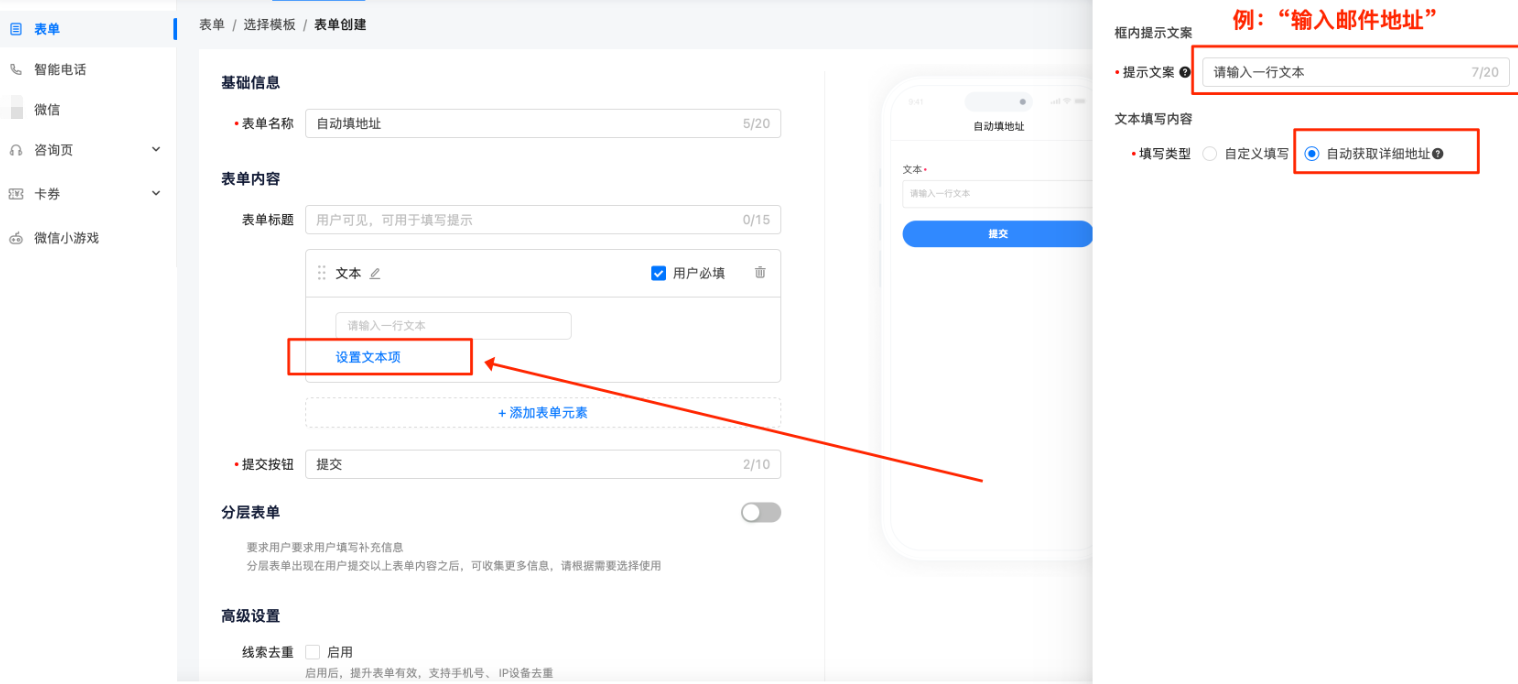Click the 微信小游戏 gamepad icon
Screen dimensions: 1518x684
coord(16,238)
